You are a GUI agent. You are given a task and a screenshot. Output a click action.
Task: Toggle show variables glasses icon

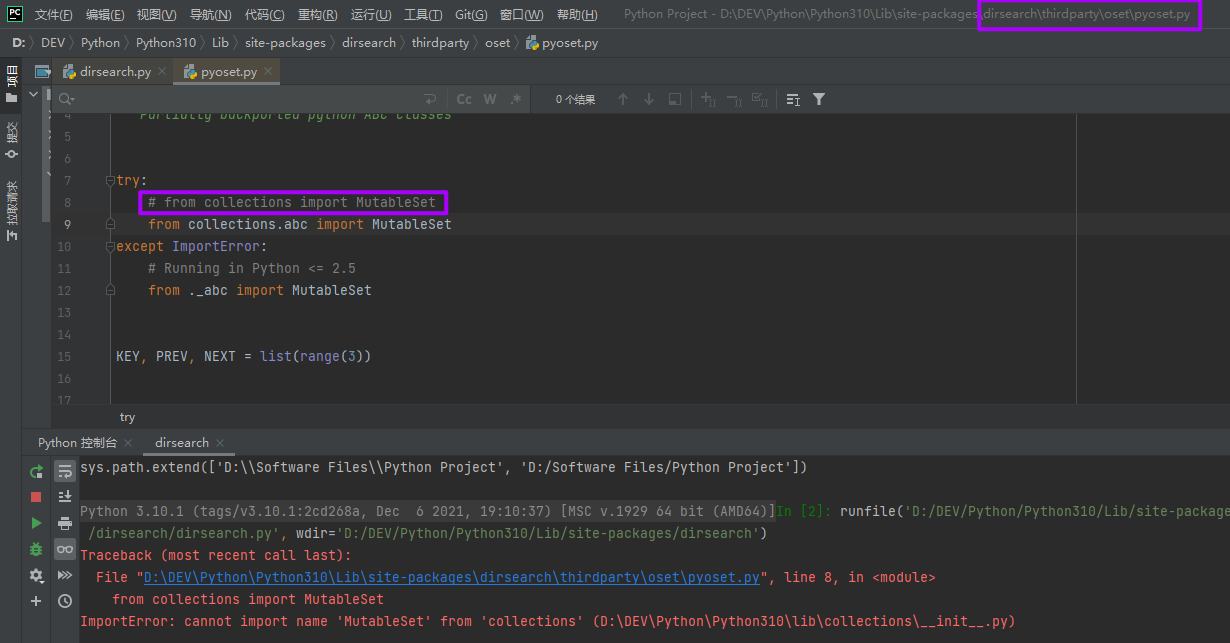click(65, 549)
